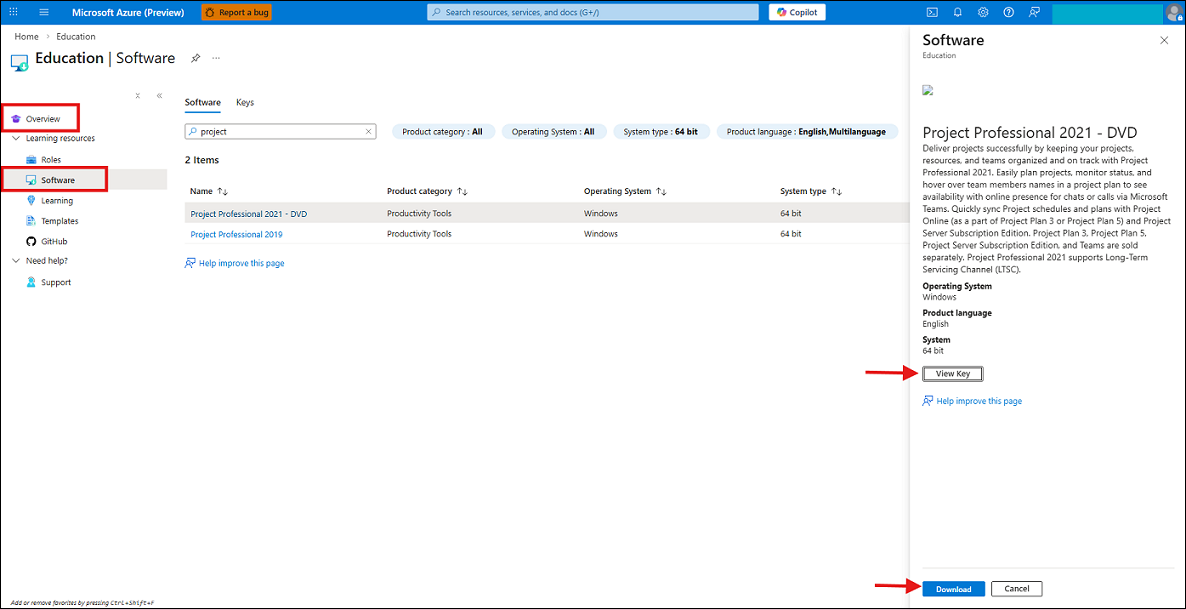Open Learning in sidebar

coord(57,201)
